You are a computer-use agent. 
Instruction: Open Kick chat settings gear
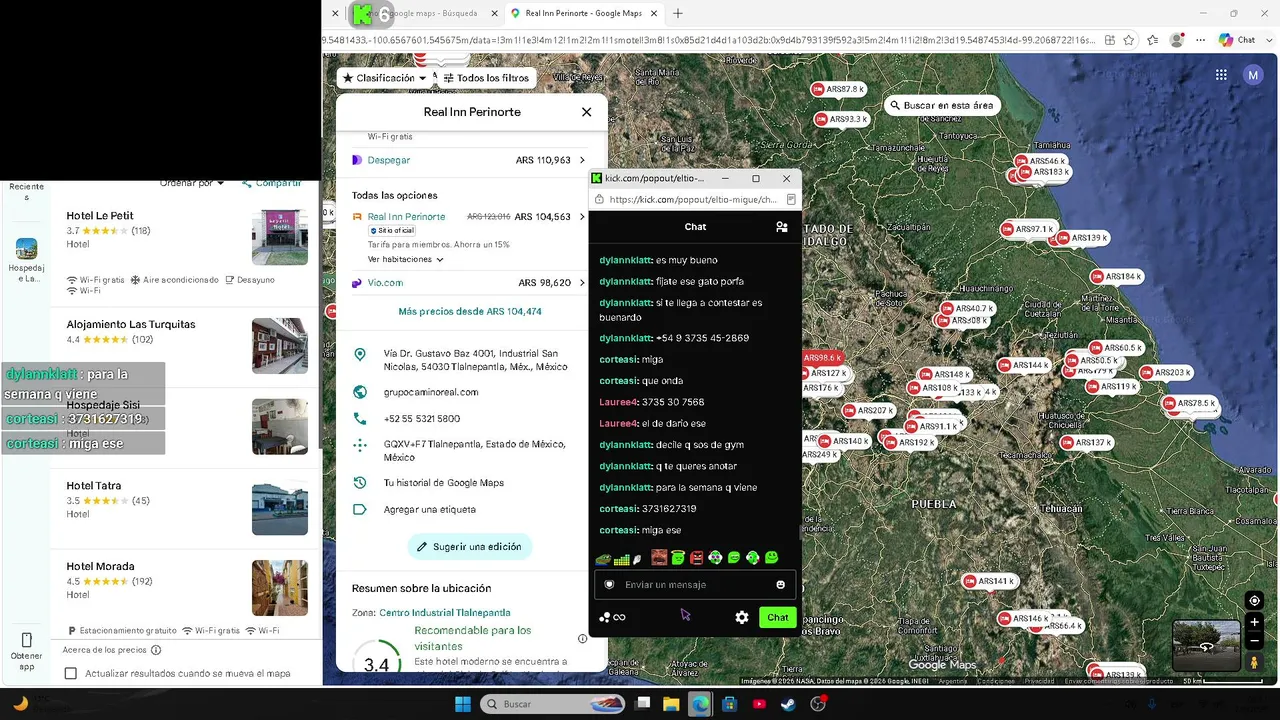[742, 617]
